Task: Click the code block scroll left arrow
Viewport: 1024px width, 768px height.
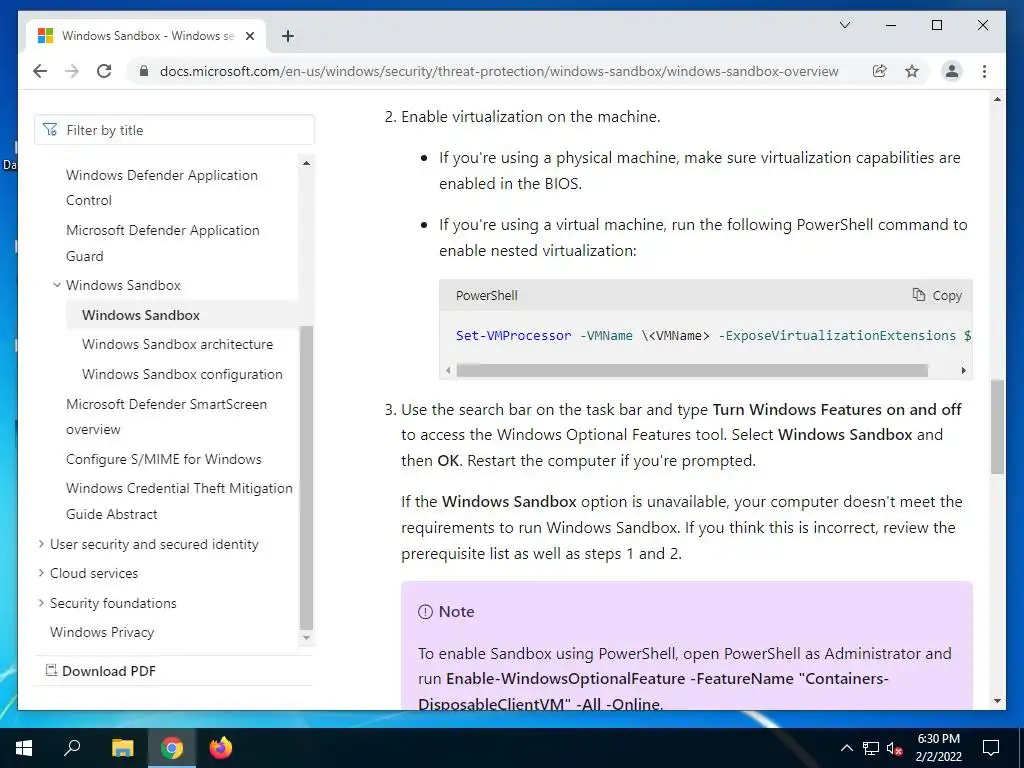Action: click(x=448, y=370)
